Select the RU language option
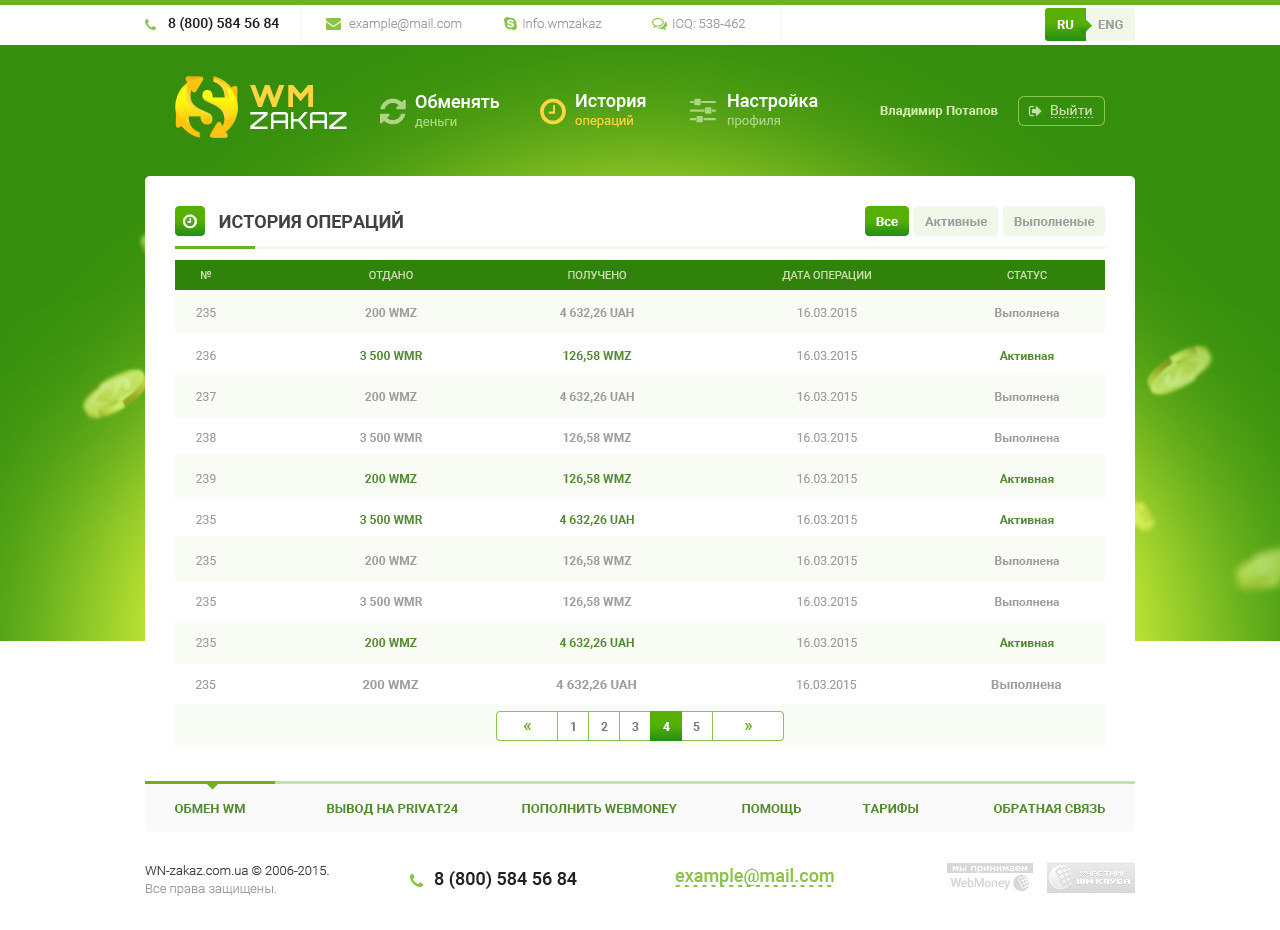 1065,25
